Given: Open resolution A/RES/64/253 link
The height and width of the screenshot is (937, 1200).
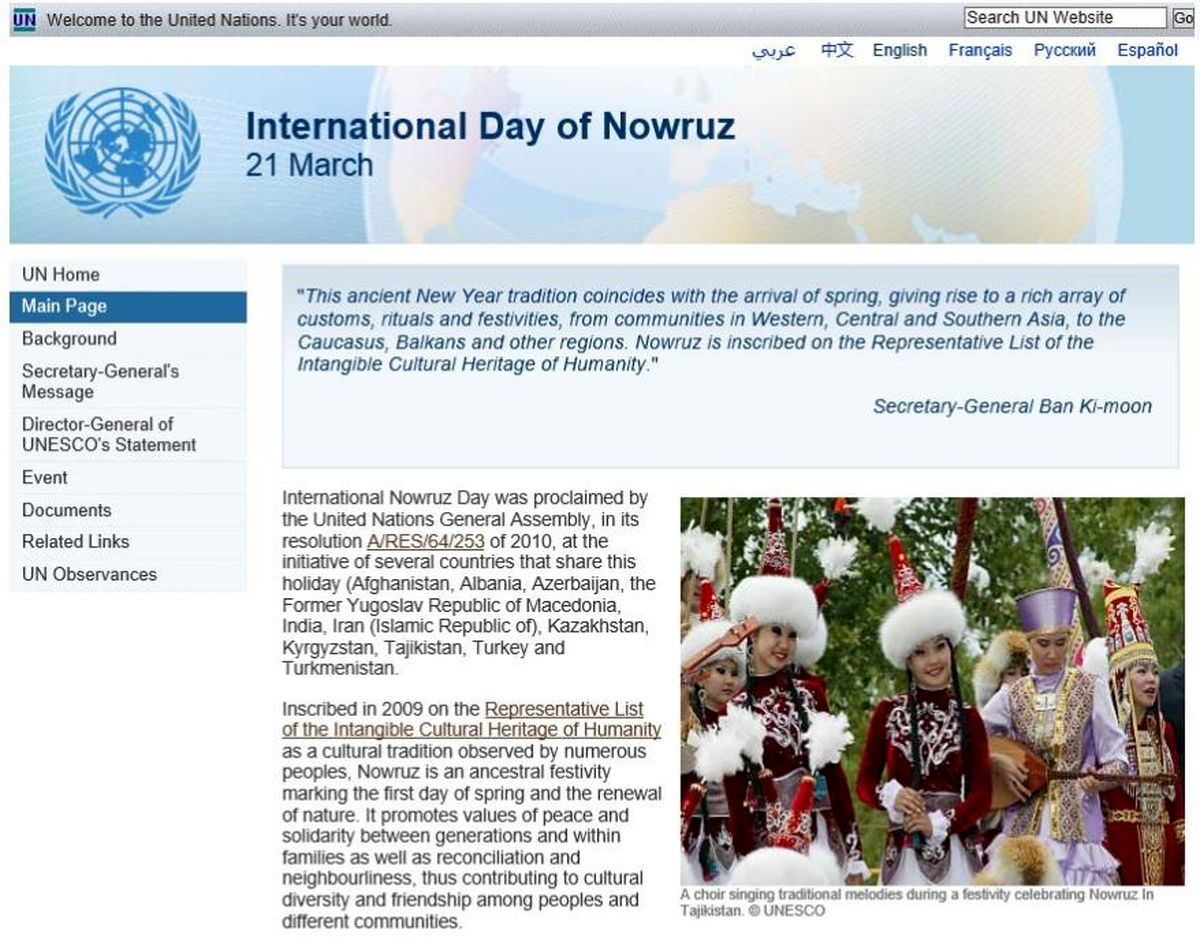Looking at the screenshot, I should [x=425, y=541].
